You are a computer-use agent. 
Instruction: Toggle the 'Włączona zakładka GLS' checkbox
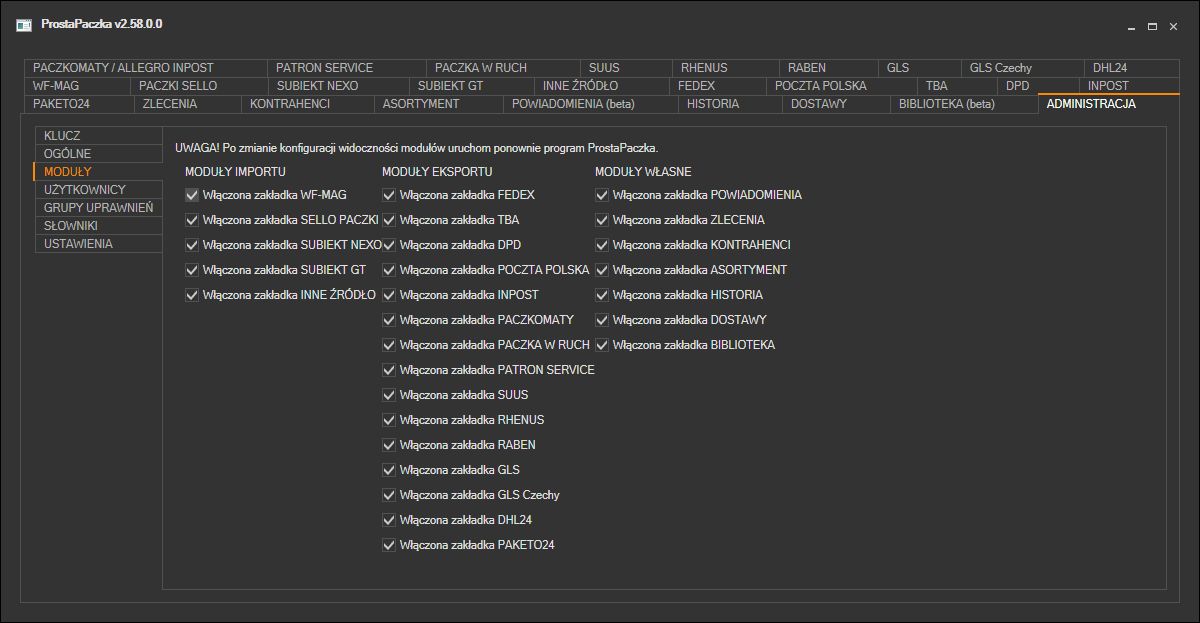[x=389, y=470]
